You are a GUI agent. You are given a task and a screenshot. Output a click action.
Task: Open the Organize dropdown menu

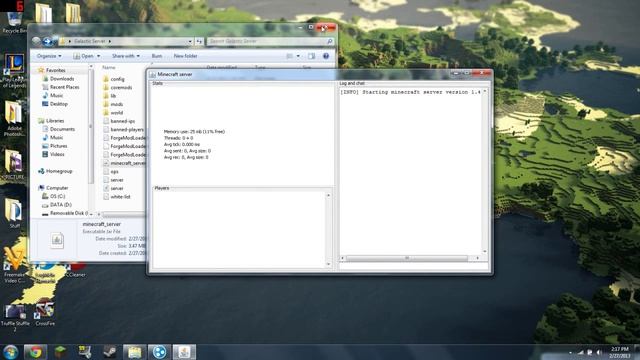[49, 56]
